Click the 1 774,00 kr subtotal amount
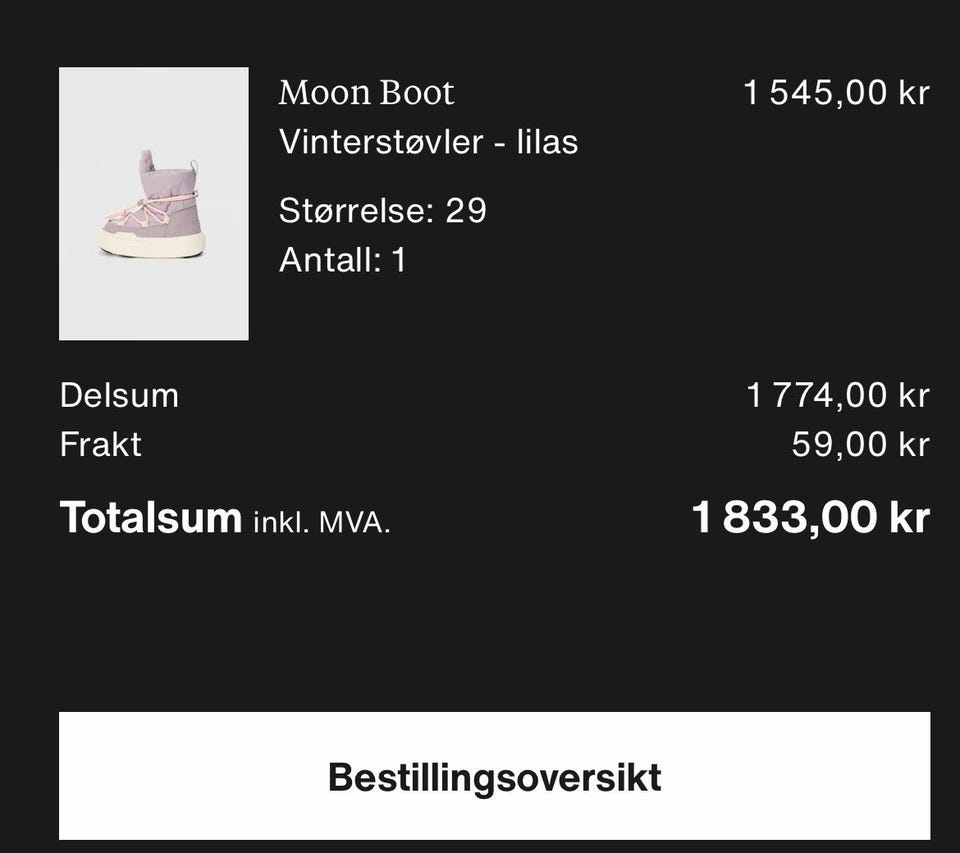960x853 pixels. coord(838,395)
